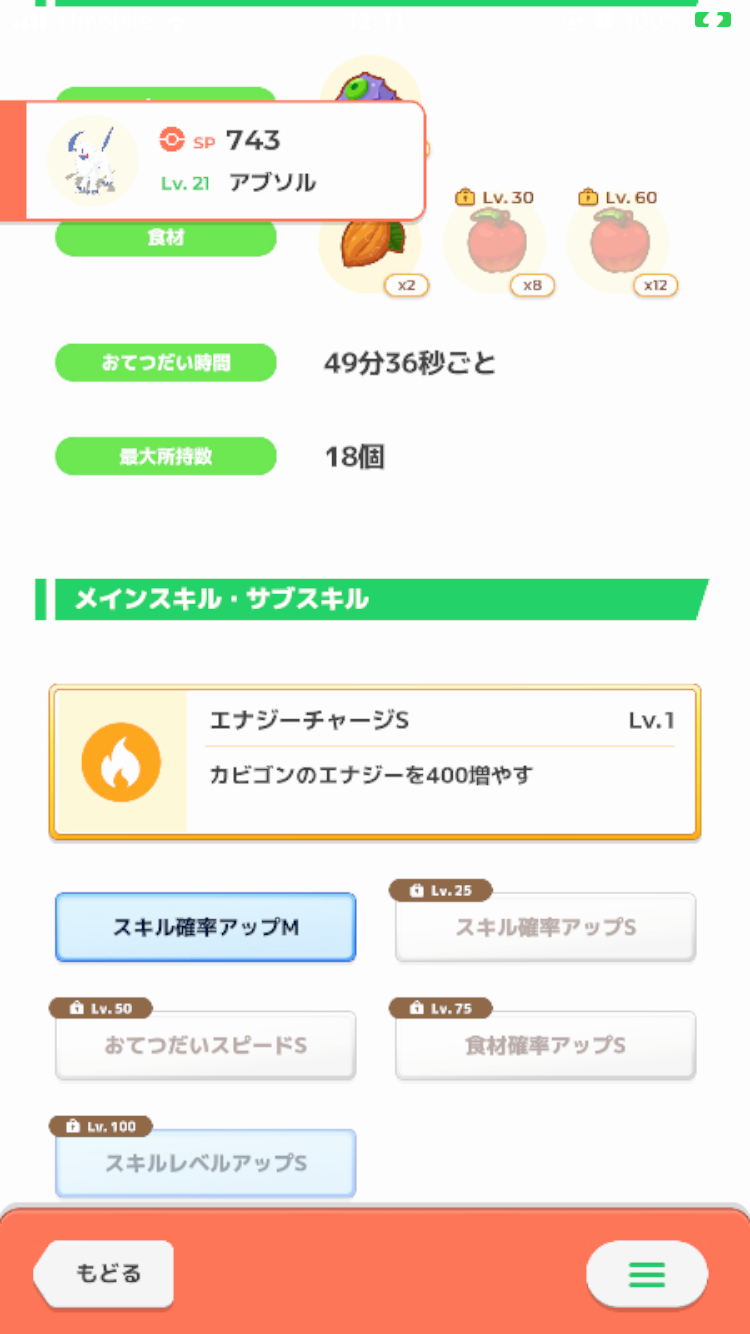Tap the locked Lv. 30 apple ingredient
The width and height of the screenshot is (750, 1334).
pos(494,243)
